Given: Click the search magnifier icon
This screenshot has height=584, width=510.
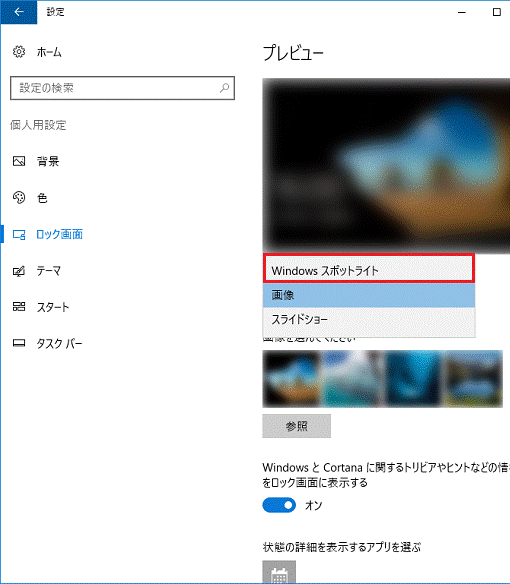Looking at the screenshot, I should (x=224, y=88).
